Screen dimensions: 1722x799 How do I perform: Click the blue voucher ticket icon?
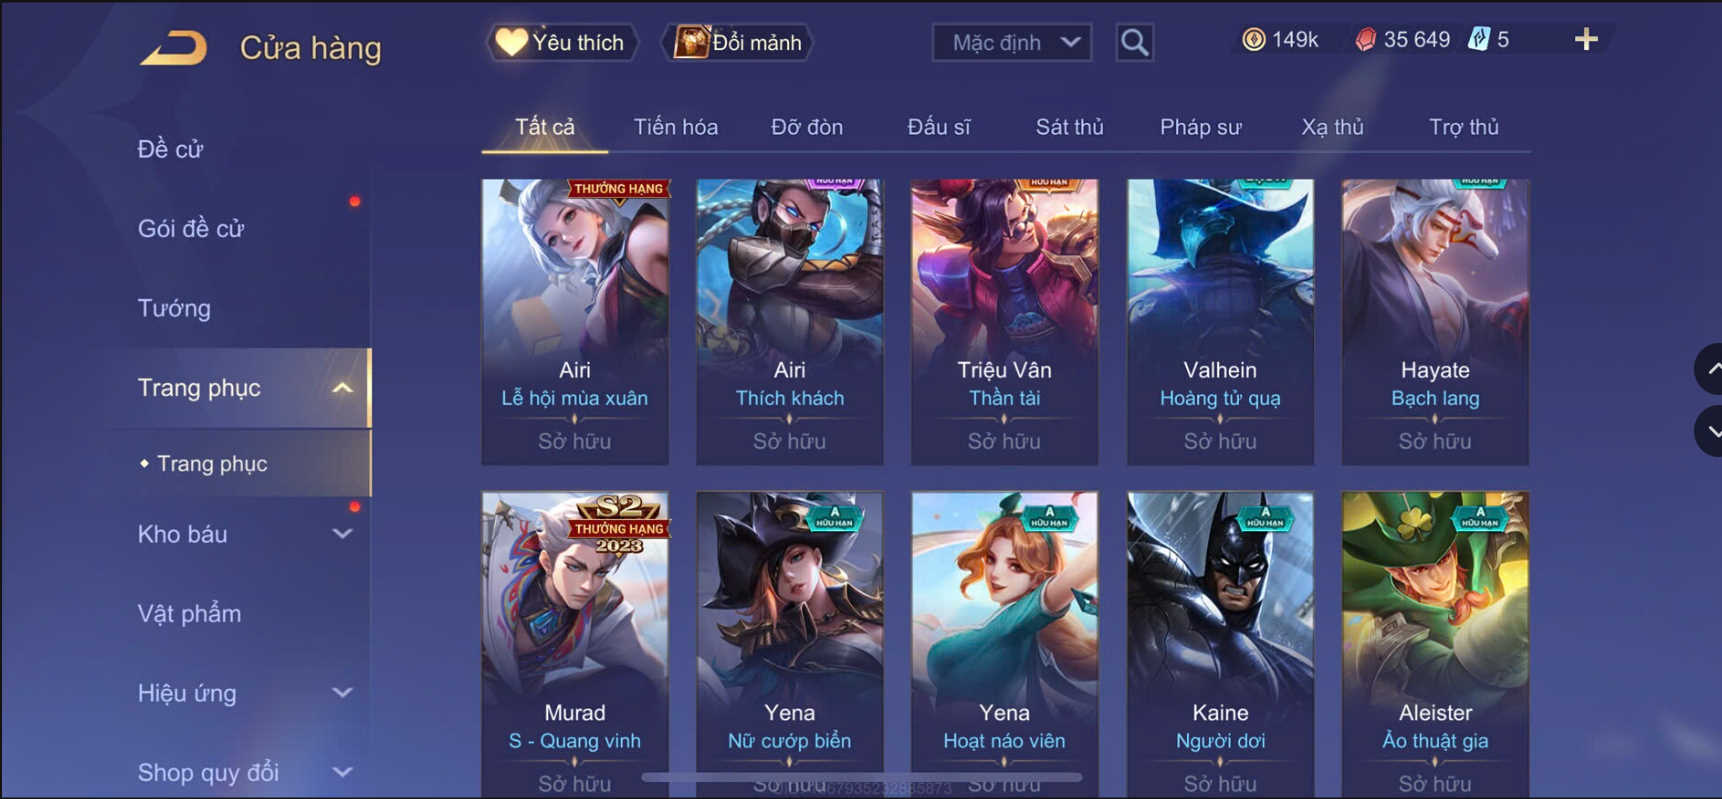click(x=1479, y=39)
